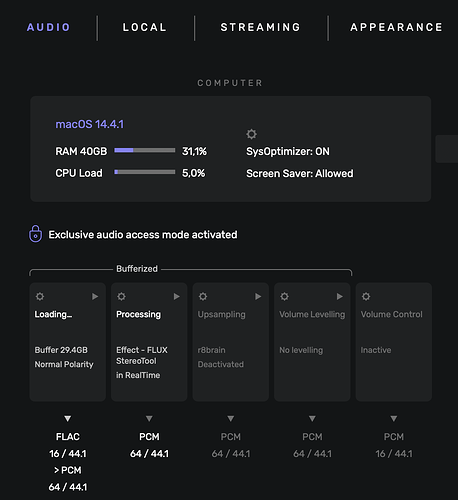Open gear settings on Processing card
This screenshot has width=458, height=500.
click(x=121, y=296)
